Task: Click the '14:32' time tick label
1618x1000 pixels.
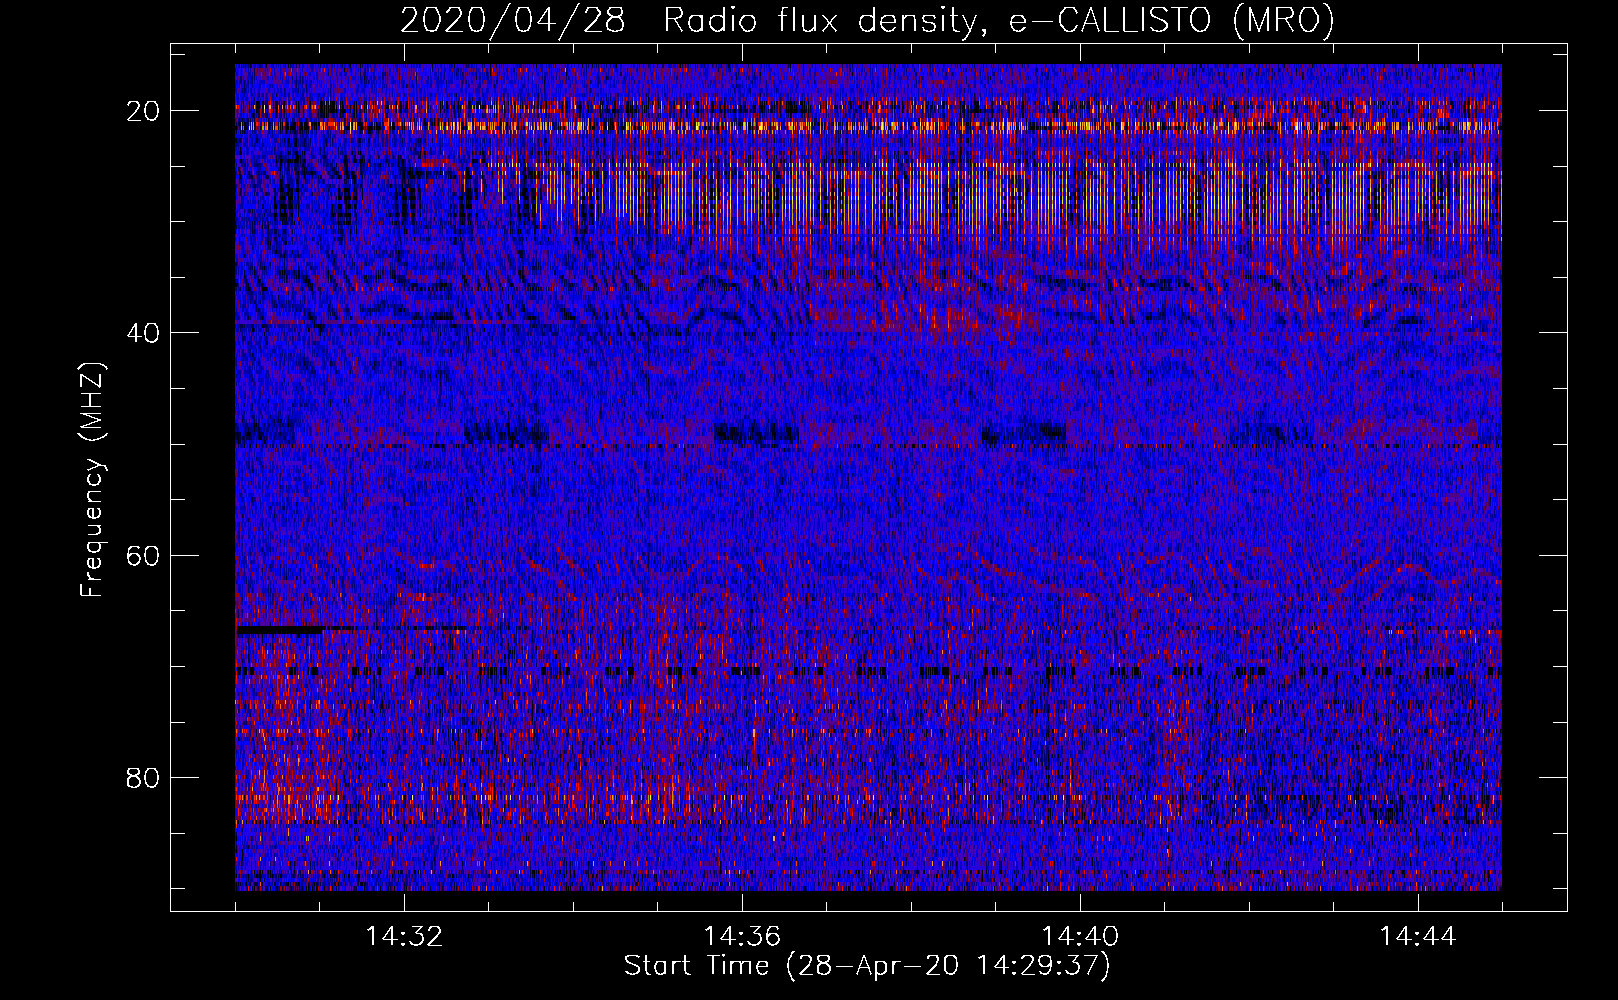Action: tap(404, 936)
